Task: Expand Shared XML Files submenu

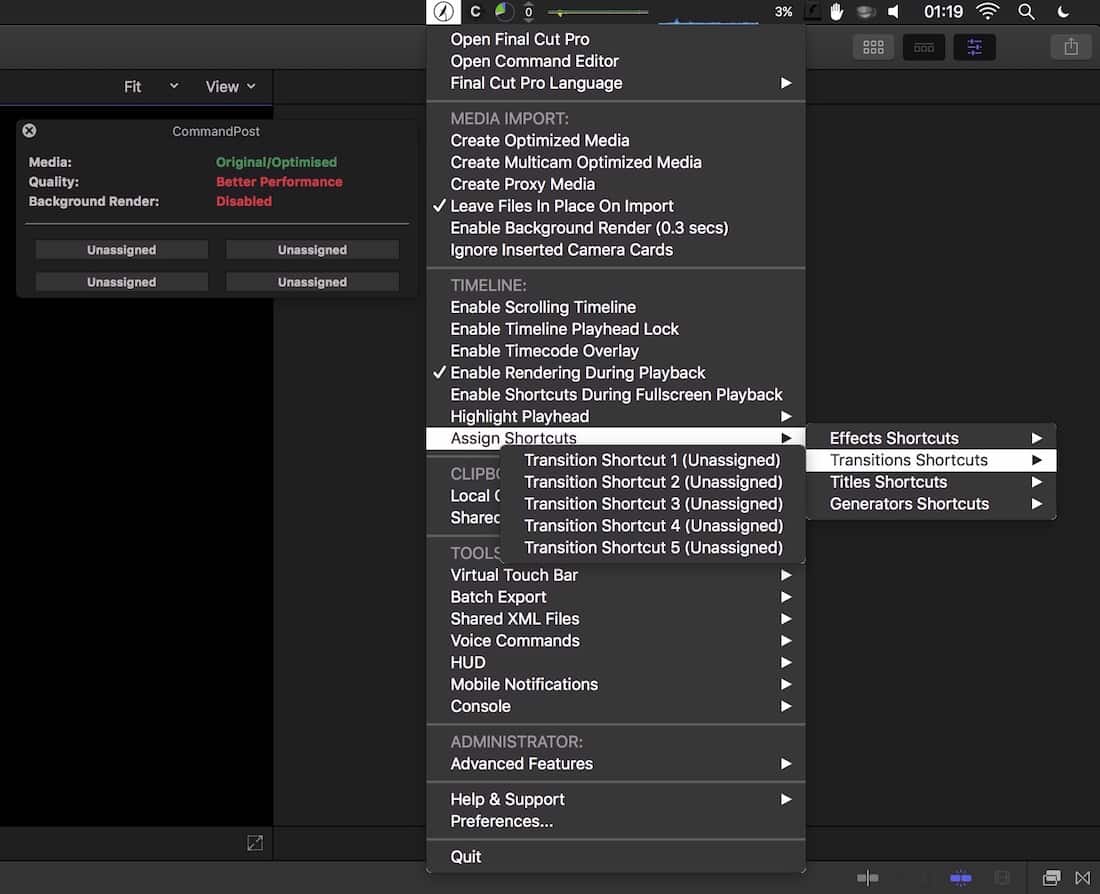Action: pos(616,618)
